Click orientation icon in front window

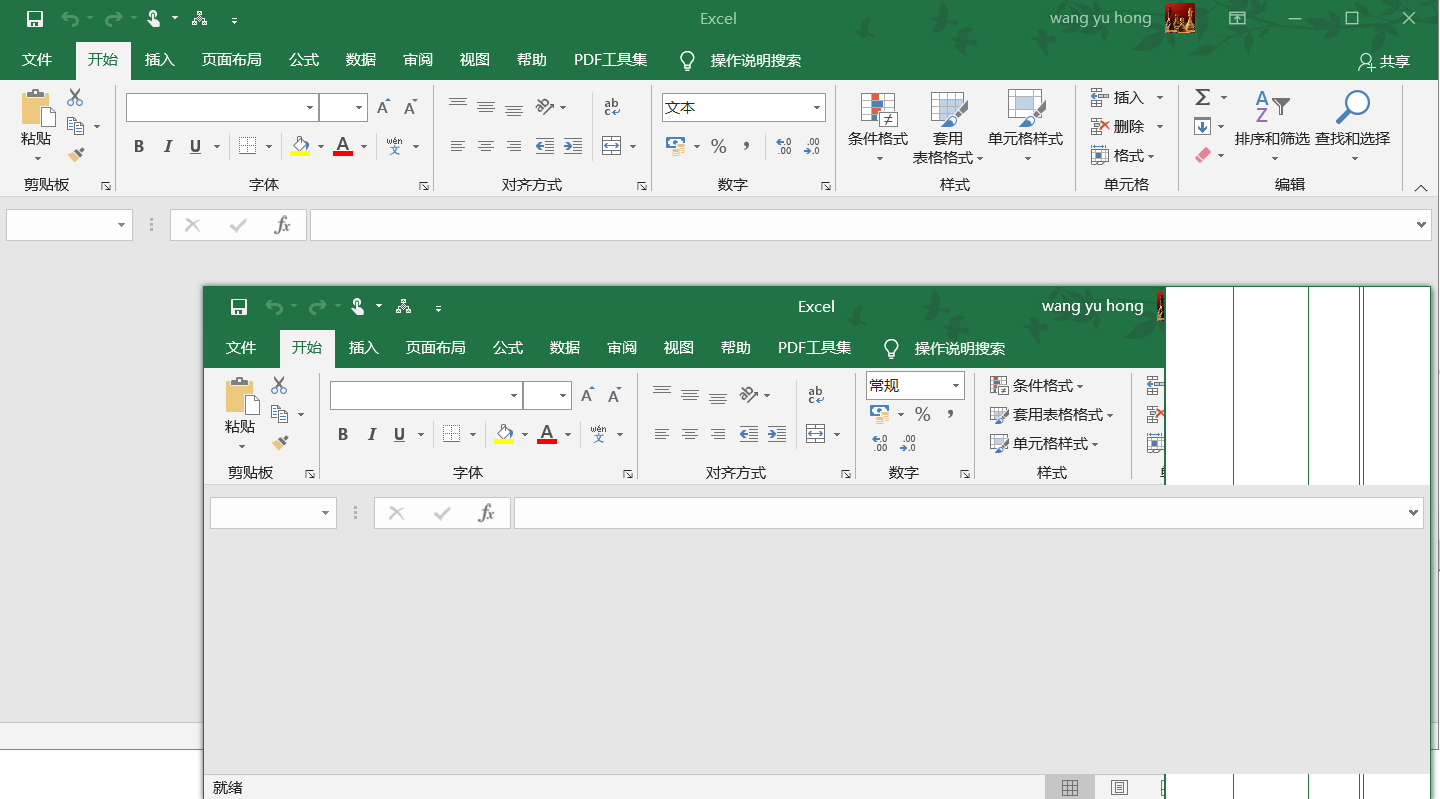point(749,395)
